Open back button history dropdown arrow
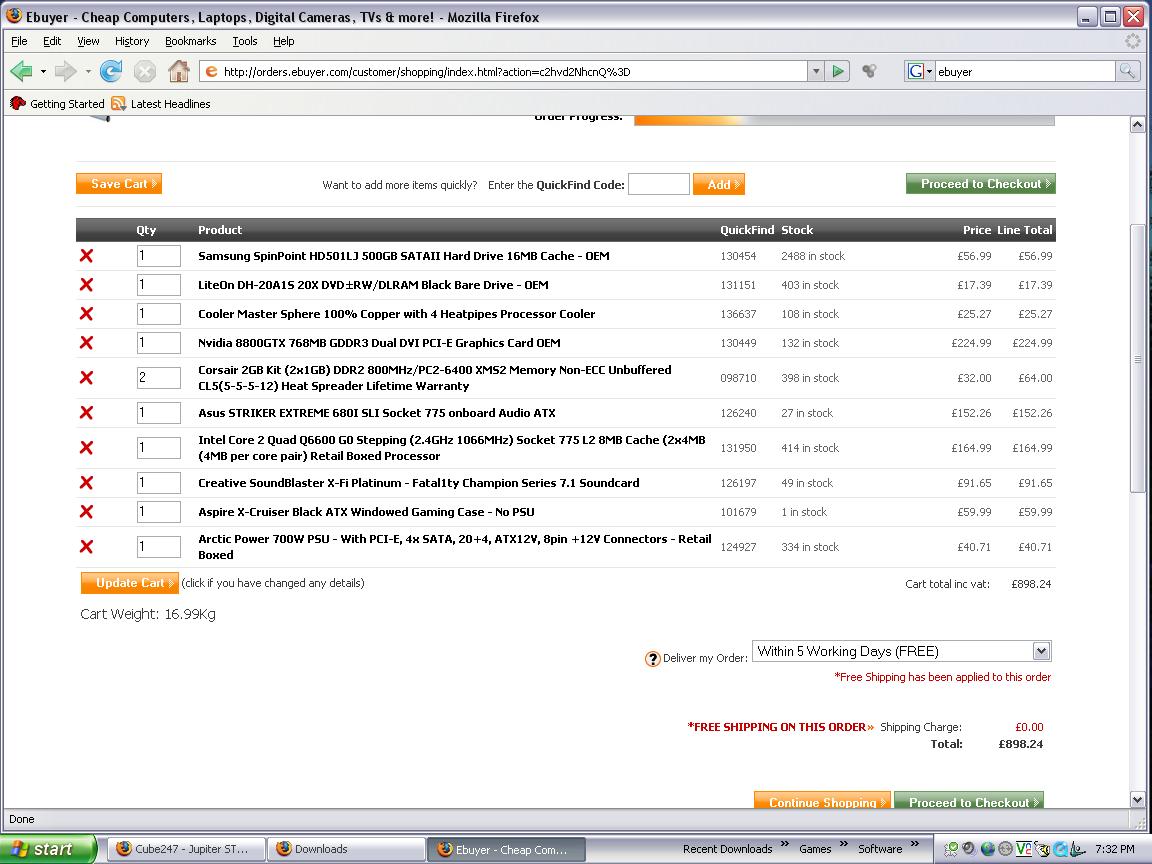 pyautogui.click(x=43, y=71)
